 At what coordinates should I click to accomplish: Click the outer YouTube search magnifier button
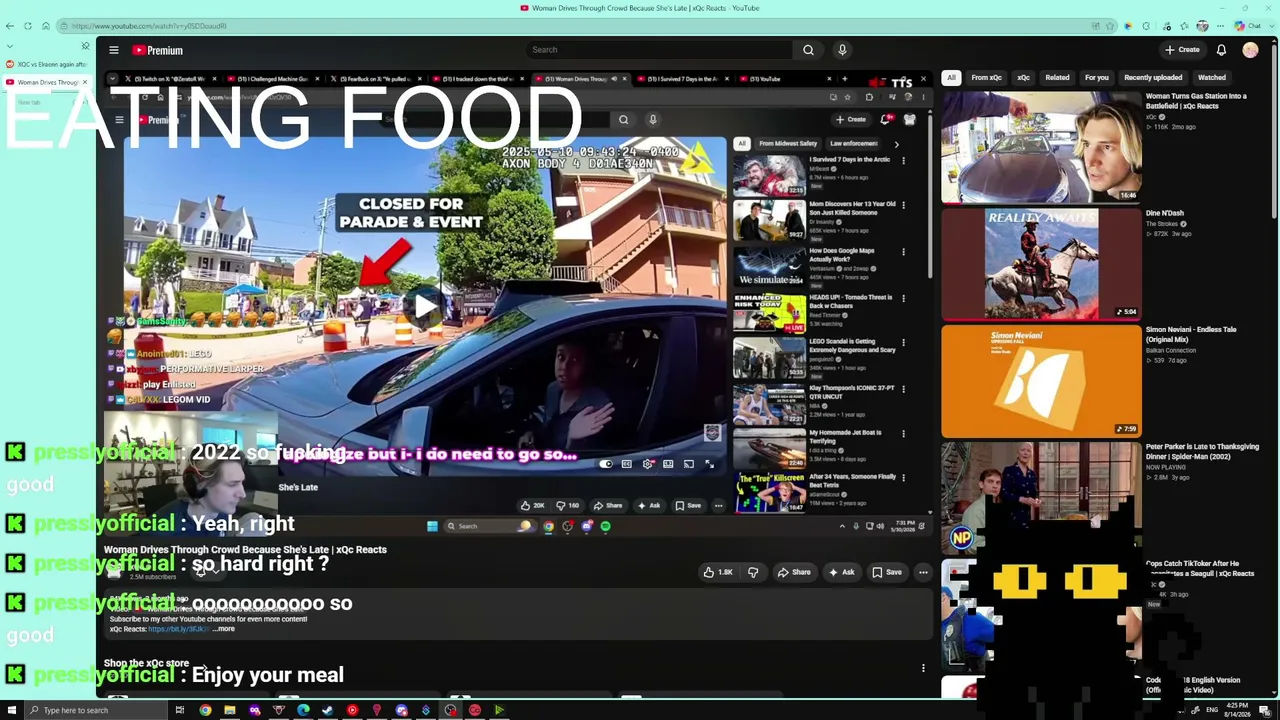(x=808, y=50)
